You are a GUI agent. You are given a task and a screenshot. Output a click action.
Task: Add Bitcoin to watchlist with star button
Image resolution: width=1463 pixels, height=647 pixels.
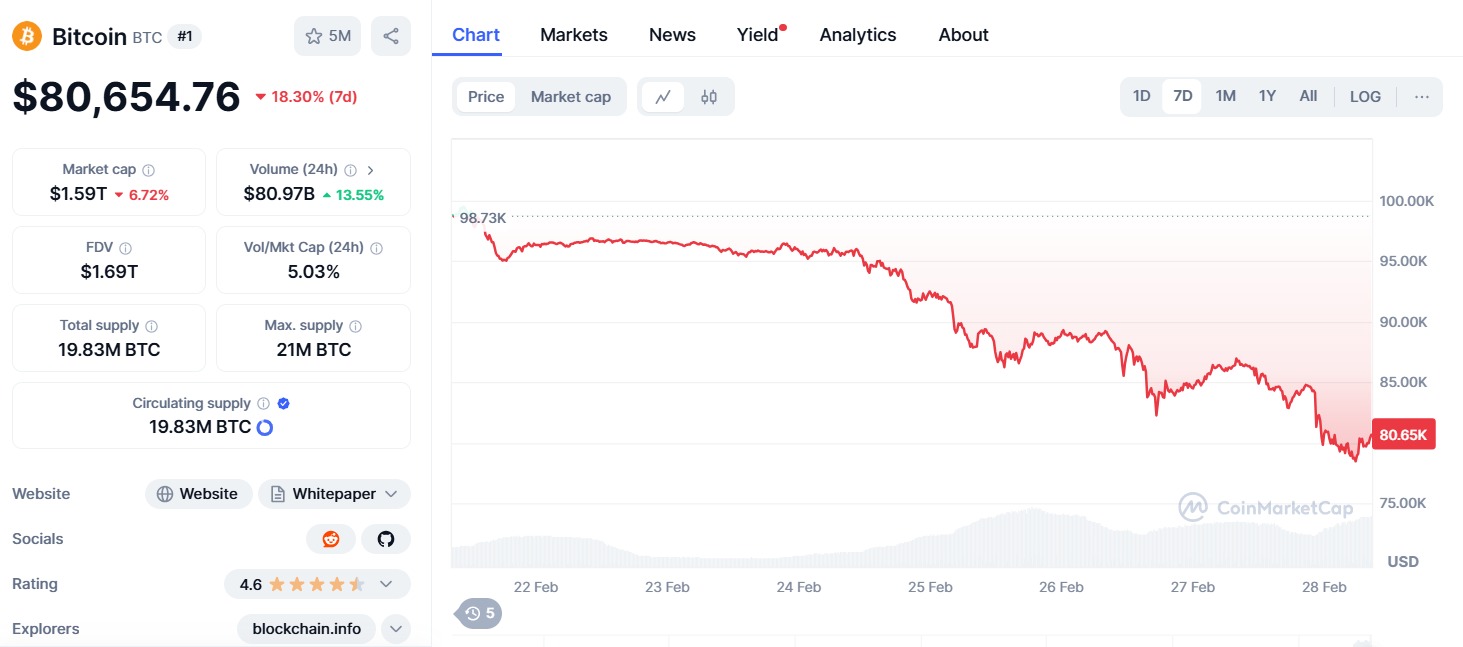pyautogui.click(x=327, y=36)
